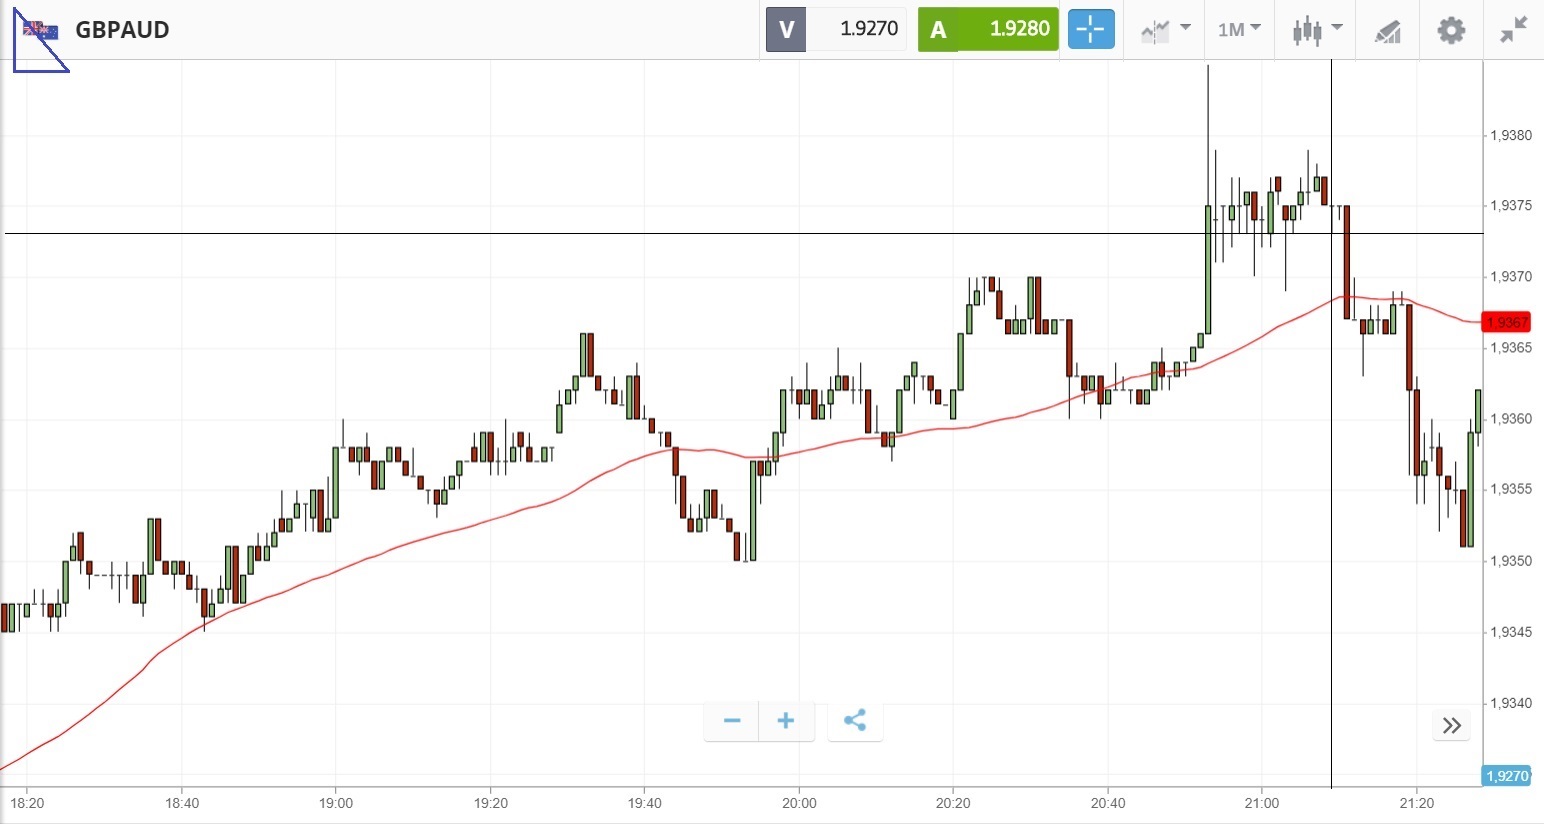Click the GBPAUD flag icon
1544x824 pixels.
[x=41, y=30]
